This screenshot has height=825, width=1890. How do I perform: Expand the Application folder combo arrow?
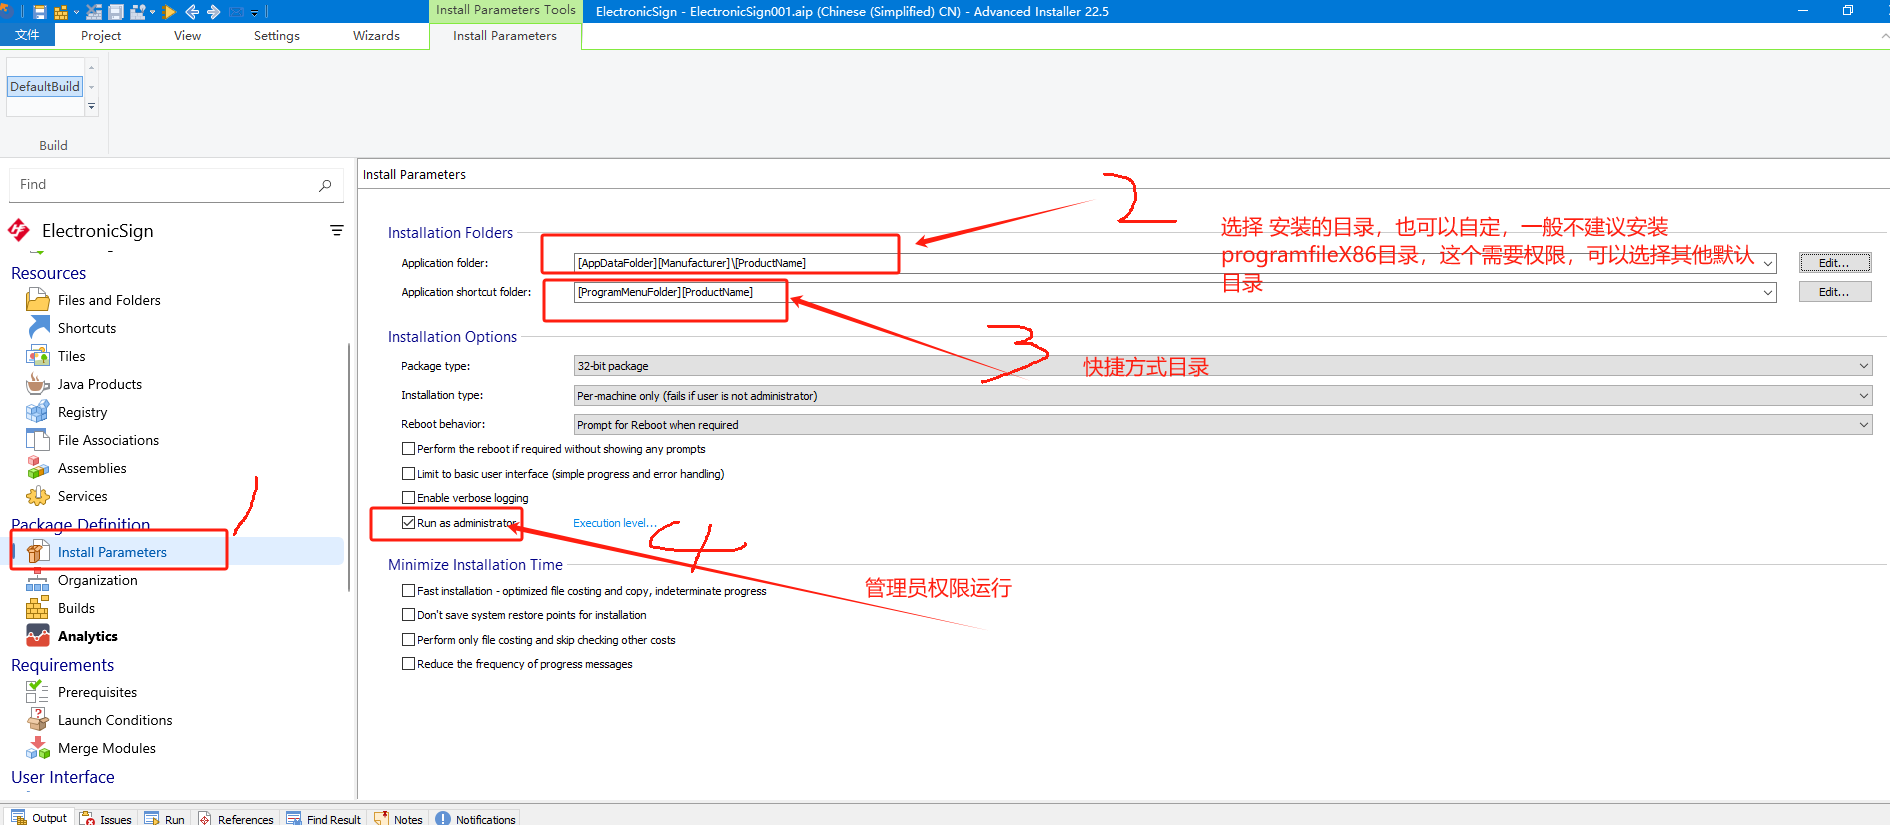1768,263
